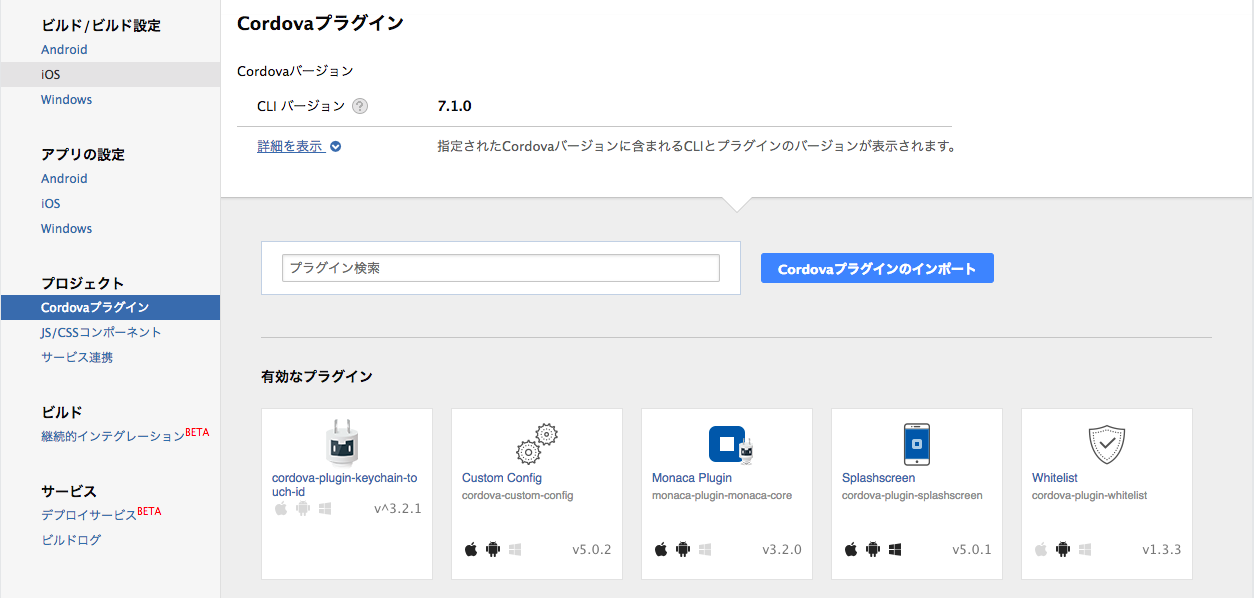Open Windows under ビルド/ビルド設定
1254x598 pixels.
[66, 99]
